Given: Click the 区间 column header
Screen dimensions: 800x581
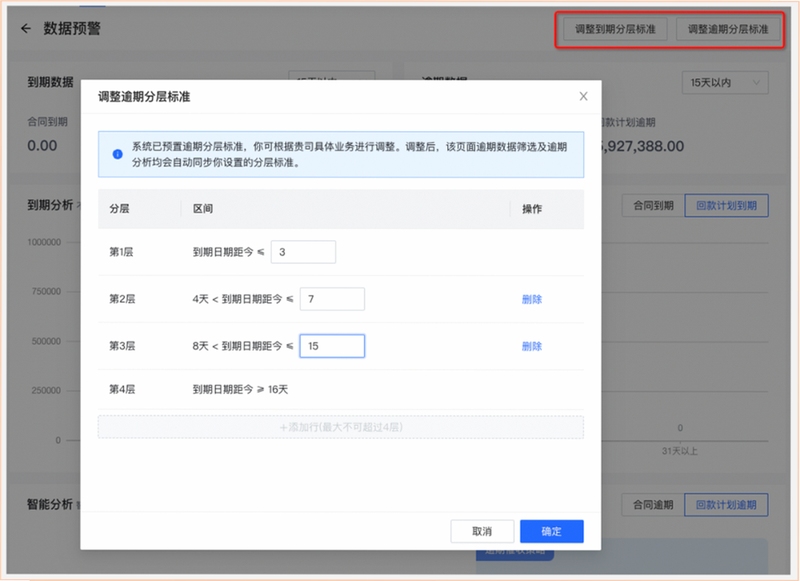Looking at the screenshot, I should click(203, 209).
